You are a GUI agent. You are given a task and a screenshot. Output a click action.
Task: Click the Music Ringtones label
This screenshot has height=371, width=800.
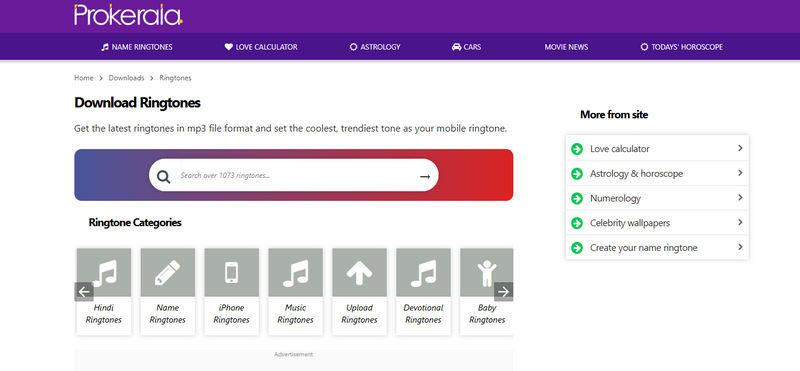[x=295, y=314]
